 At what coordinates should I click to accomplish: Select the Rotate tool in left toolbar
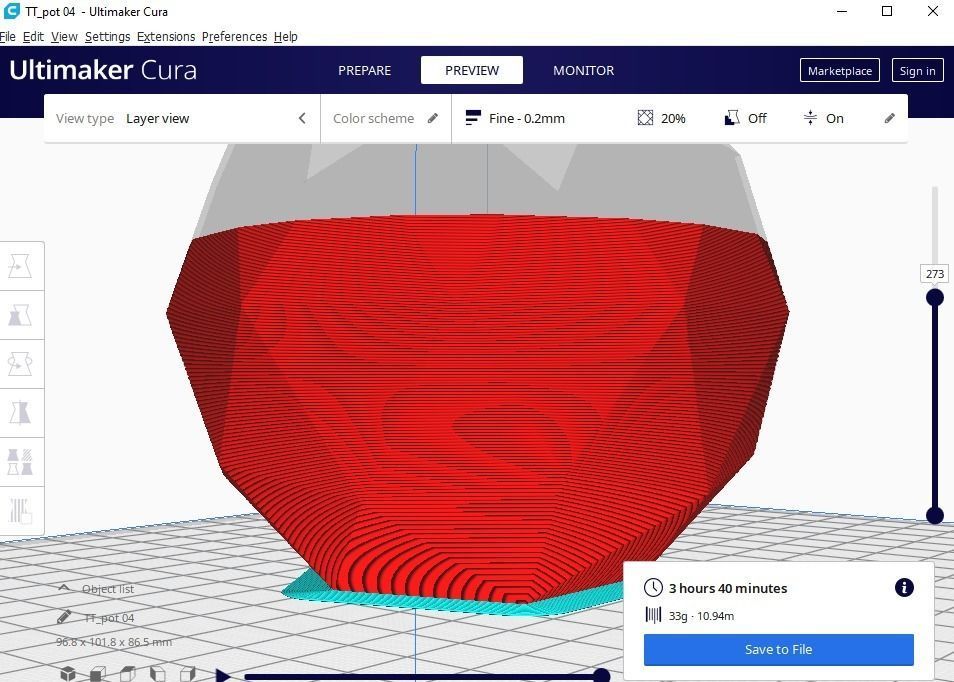20,364
